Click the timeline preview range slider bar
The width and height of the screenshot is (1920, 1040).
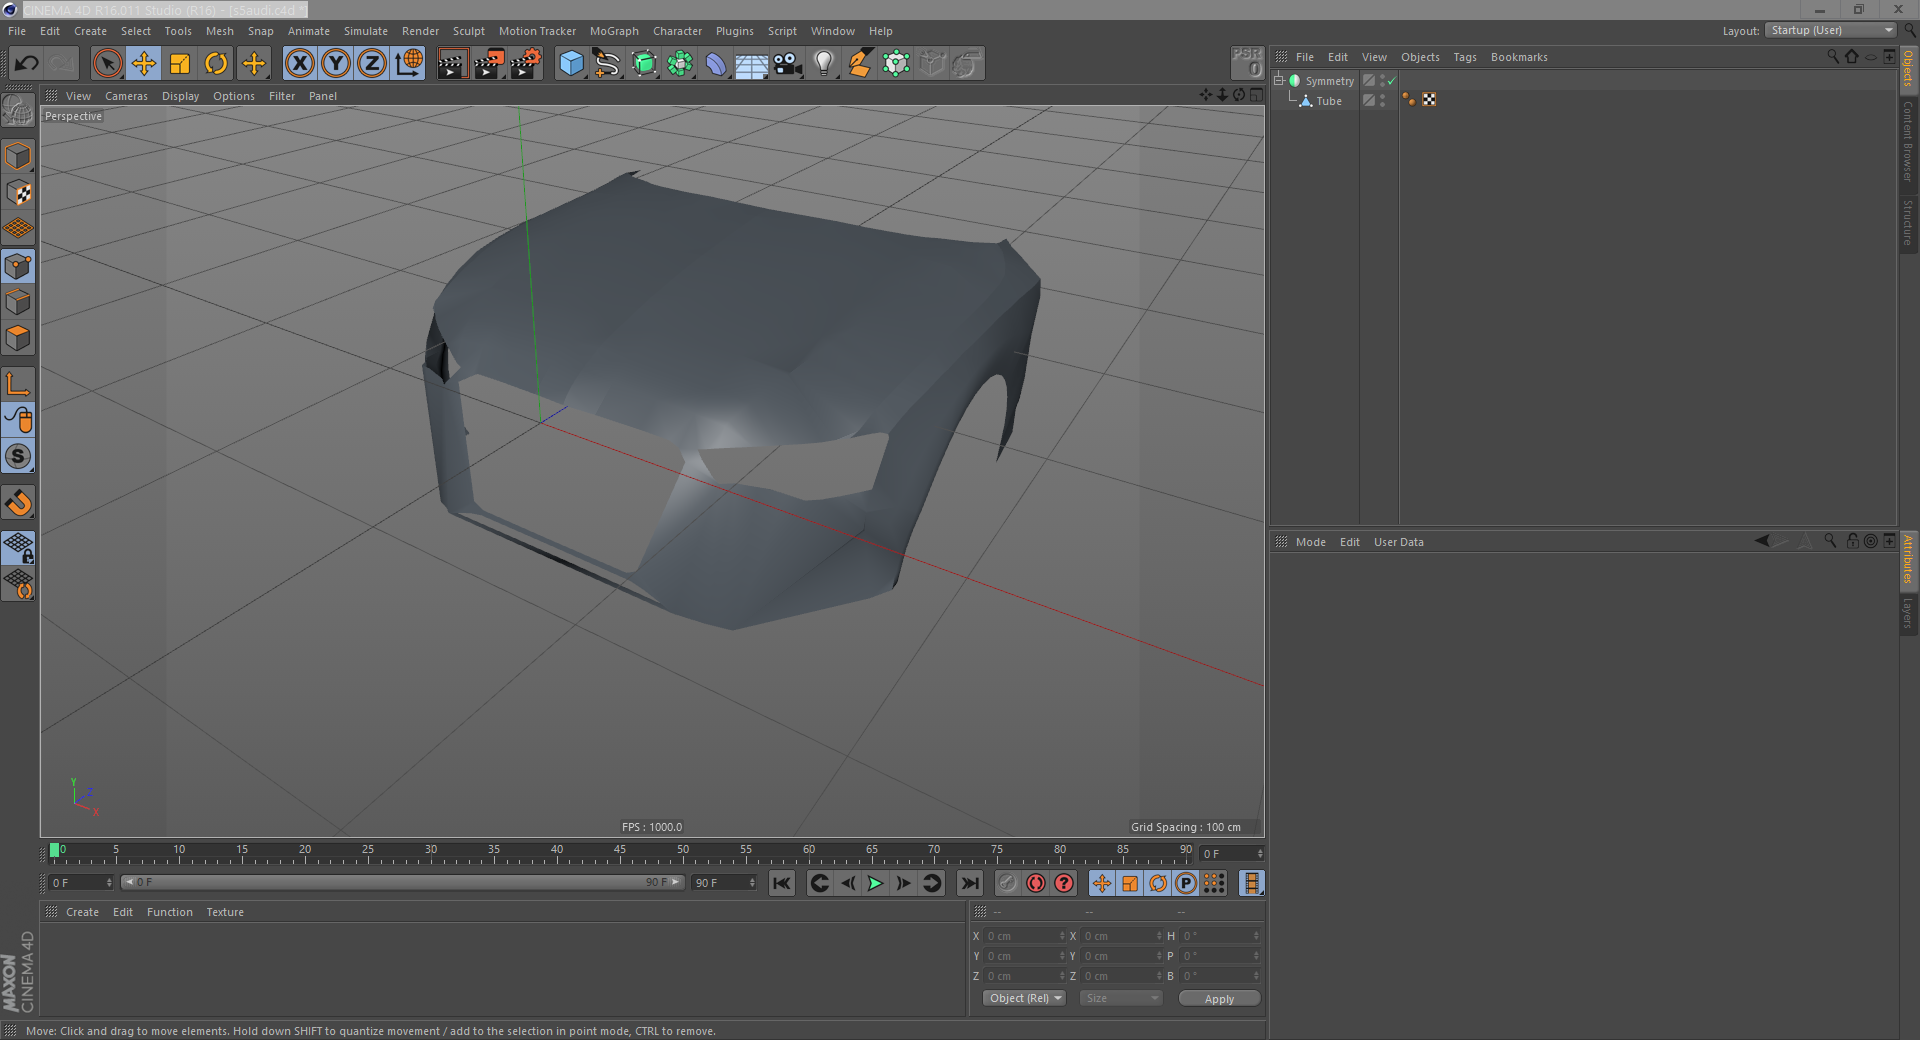(x=402, y=882)
